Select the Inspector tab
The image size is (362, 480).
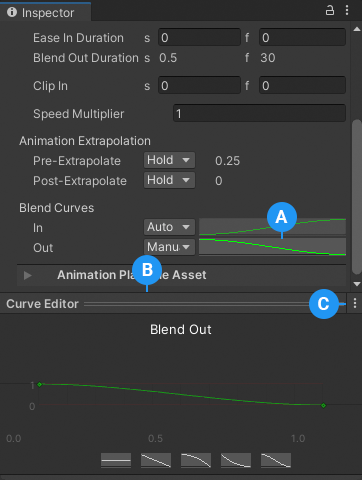tap(45, 12)
